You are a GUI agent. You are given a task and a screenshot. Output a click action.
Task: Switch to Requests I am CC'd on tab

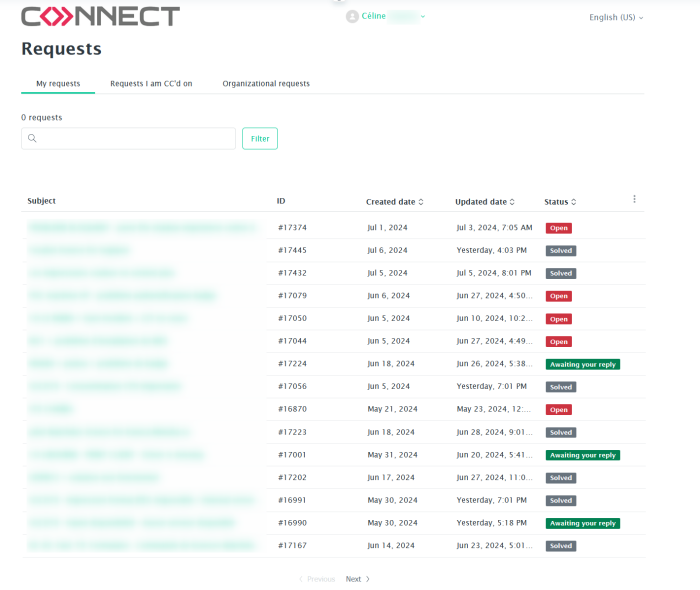(151, 84)
